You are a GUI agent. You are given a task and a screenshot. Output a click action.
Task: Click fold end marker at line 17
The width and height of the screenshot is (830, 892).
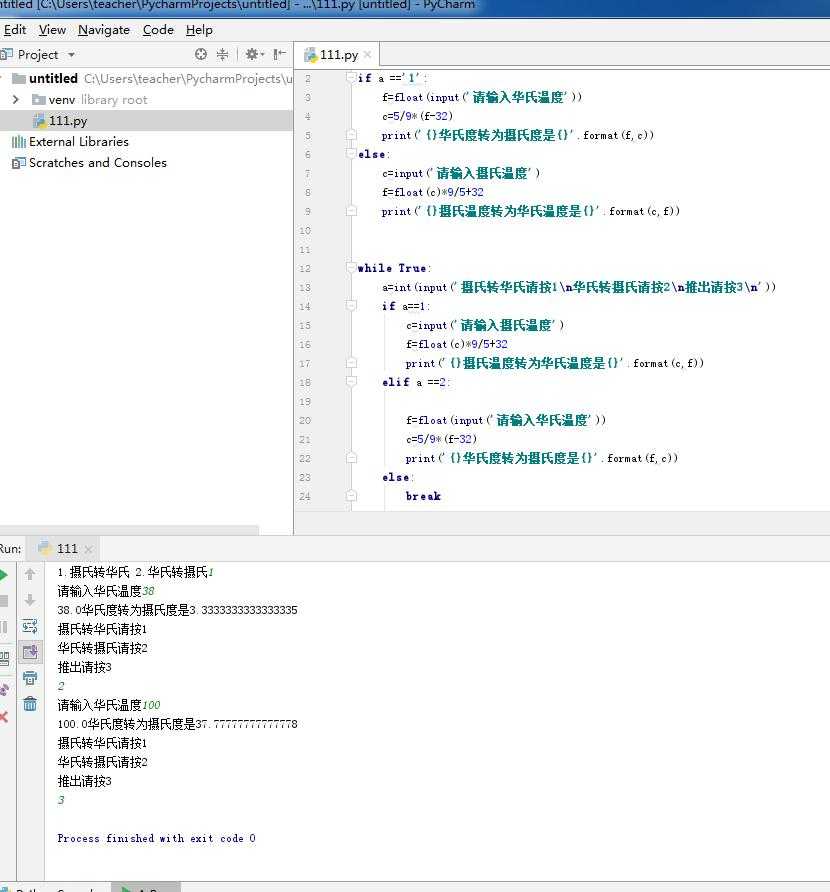point(351,363)
